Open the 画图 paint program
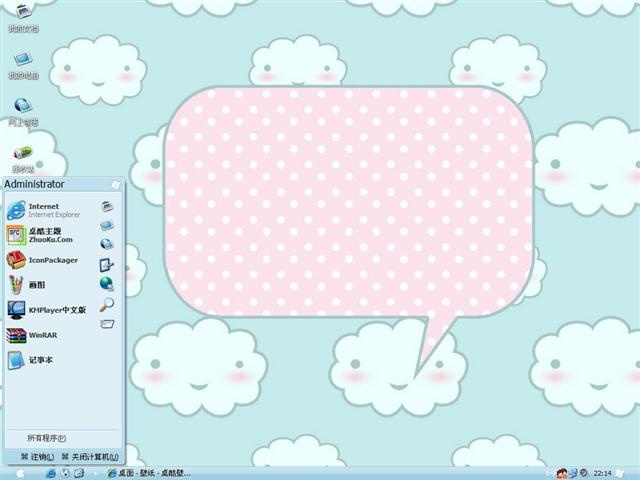Viewport: 640px width, 480px height. pos(27,284)
